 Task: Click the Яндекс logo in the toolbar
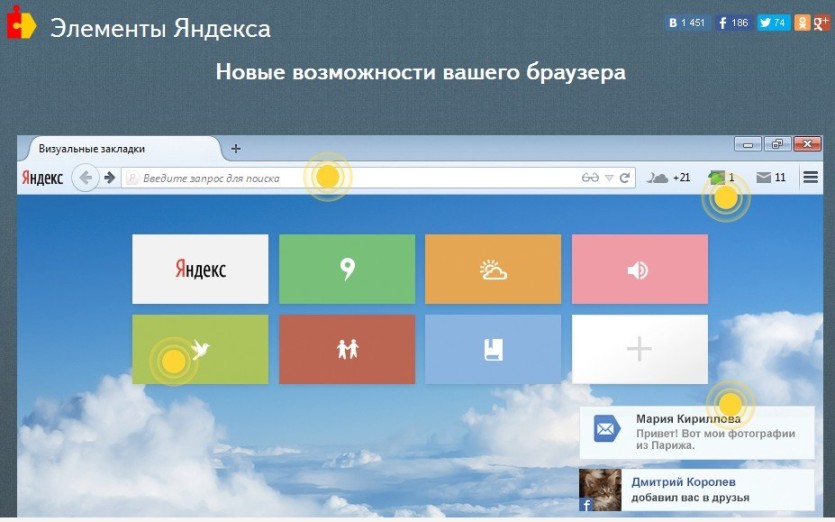(x=42, y=177)
